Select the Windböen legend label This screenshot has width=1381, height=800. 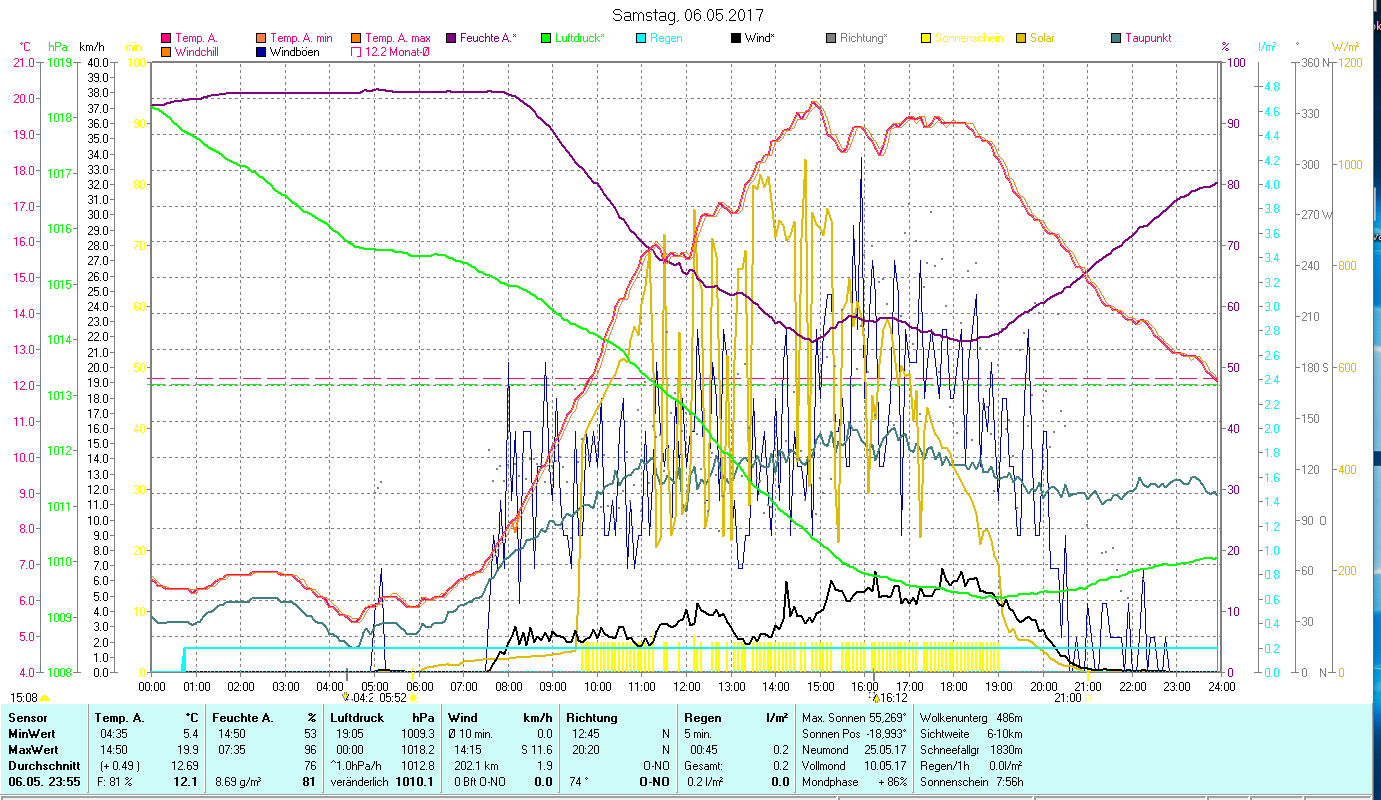295,51
